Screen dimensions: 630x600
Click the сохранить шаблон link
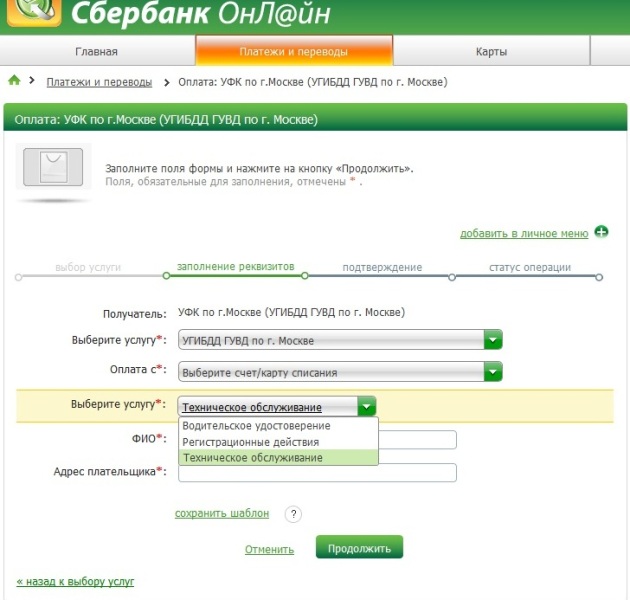coord(222,513)
